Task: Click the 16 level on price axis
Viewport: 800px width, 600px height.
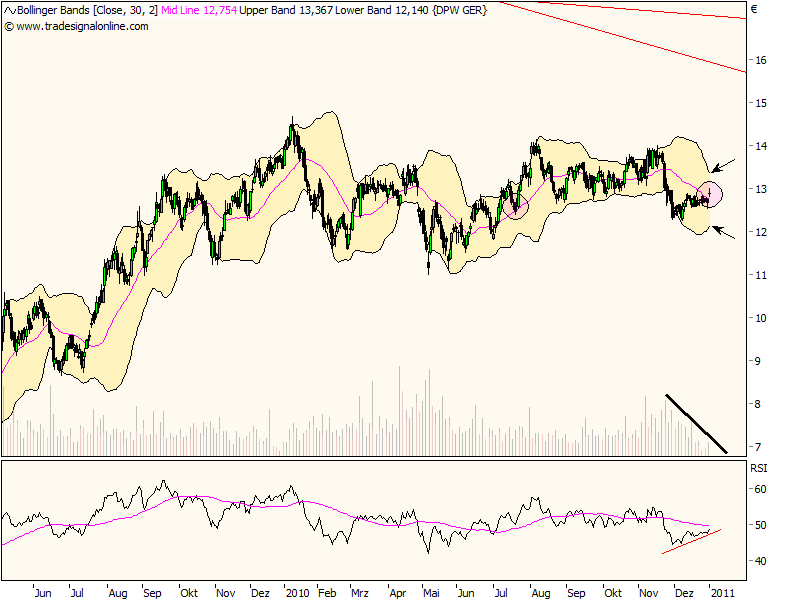Action: 760,60
